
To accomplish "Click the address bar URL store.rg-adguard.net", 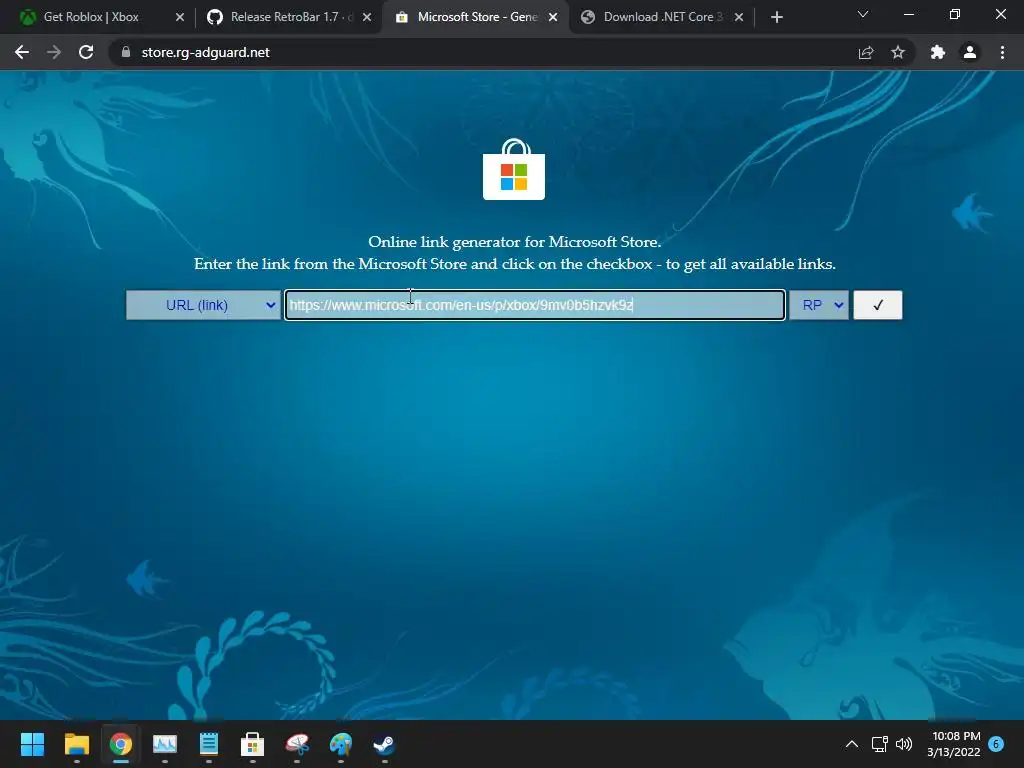I will click(x=205, y=52).
